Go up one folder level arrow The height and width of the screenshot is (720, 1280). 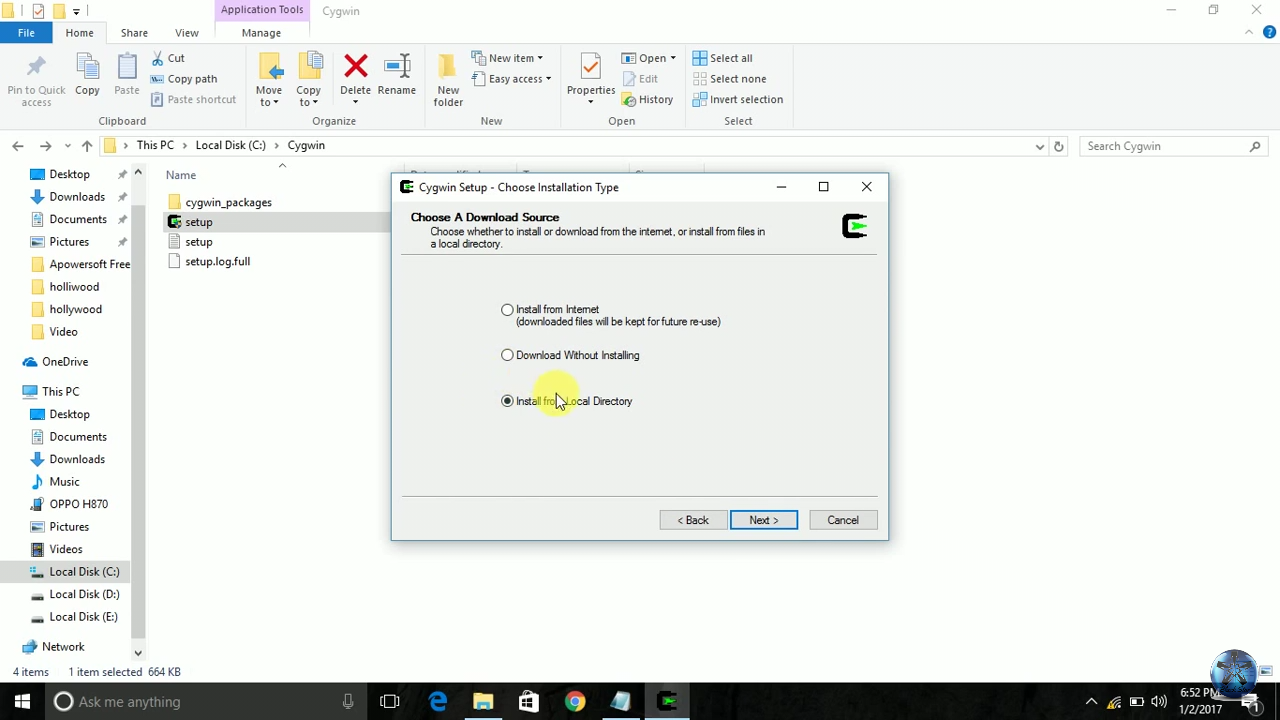pyautogui.click(x=87, y=146)
